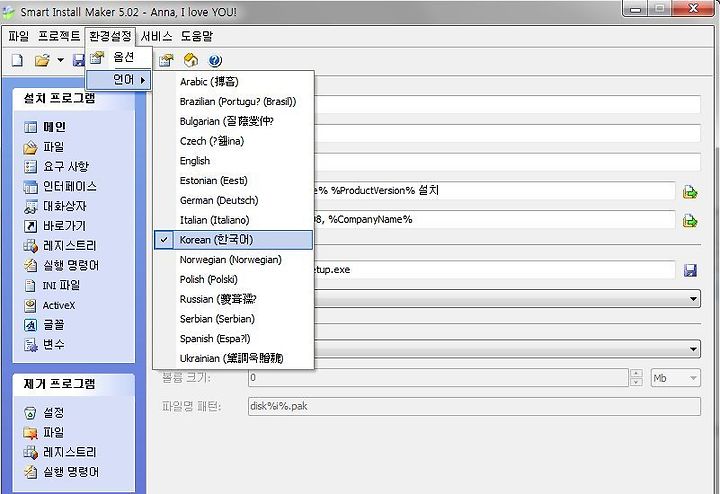Image resolution: width=720 pixels, height=494 pixels.
Task: Open the 메인 section icon in sidebar
Action: click(x=30, y=127)
